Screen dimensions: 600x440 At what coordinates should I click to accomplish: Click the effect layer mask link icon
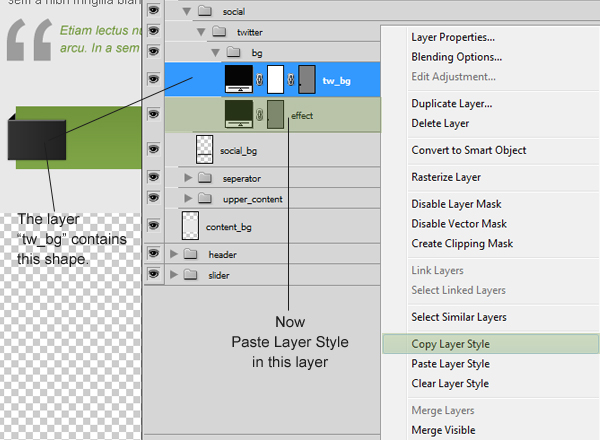click(x=259, y=115)
